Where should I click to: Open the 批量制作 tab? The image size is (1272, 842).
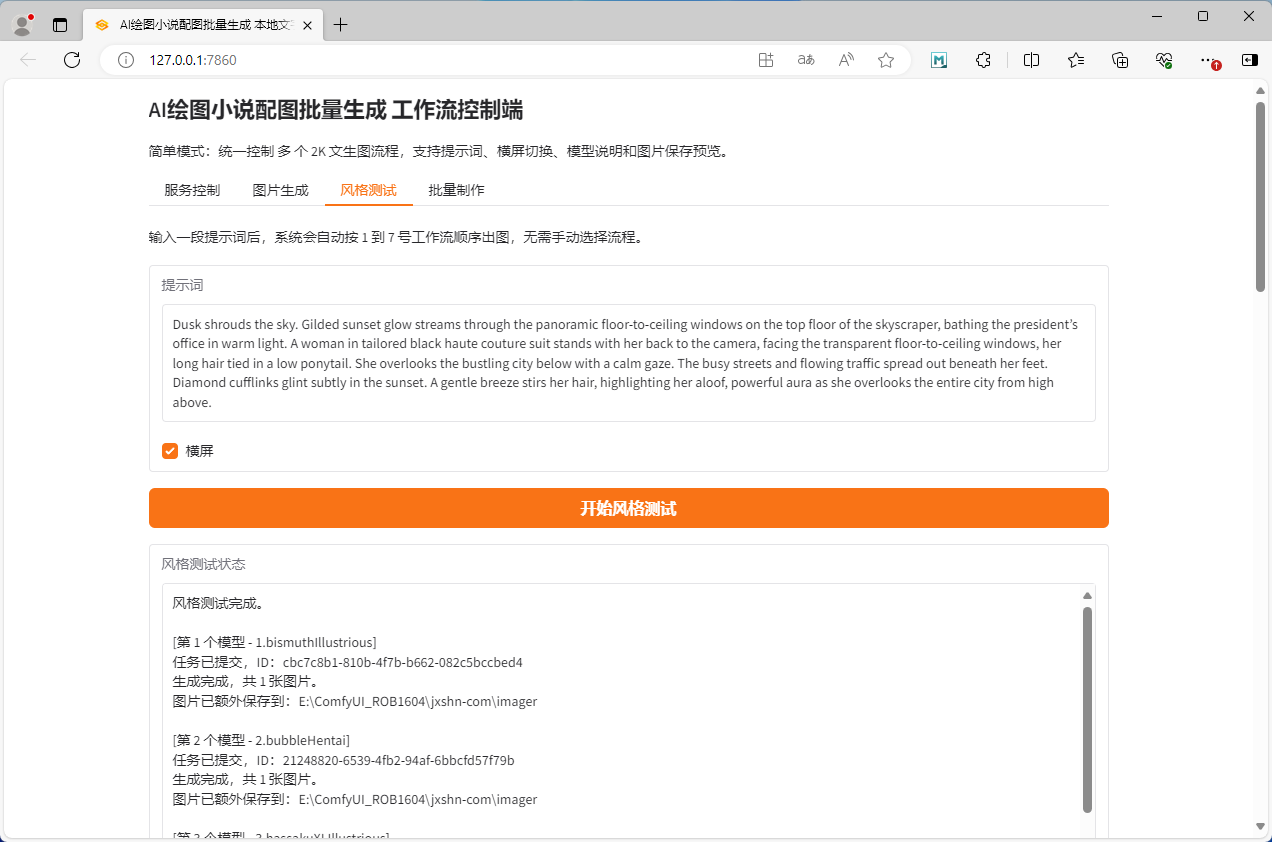point(456,190)
